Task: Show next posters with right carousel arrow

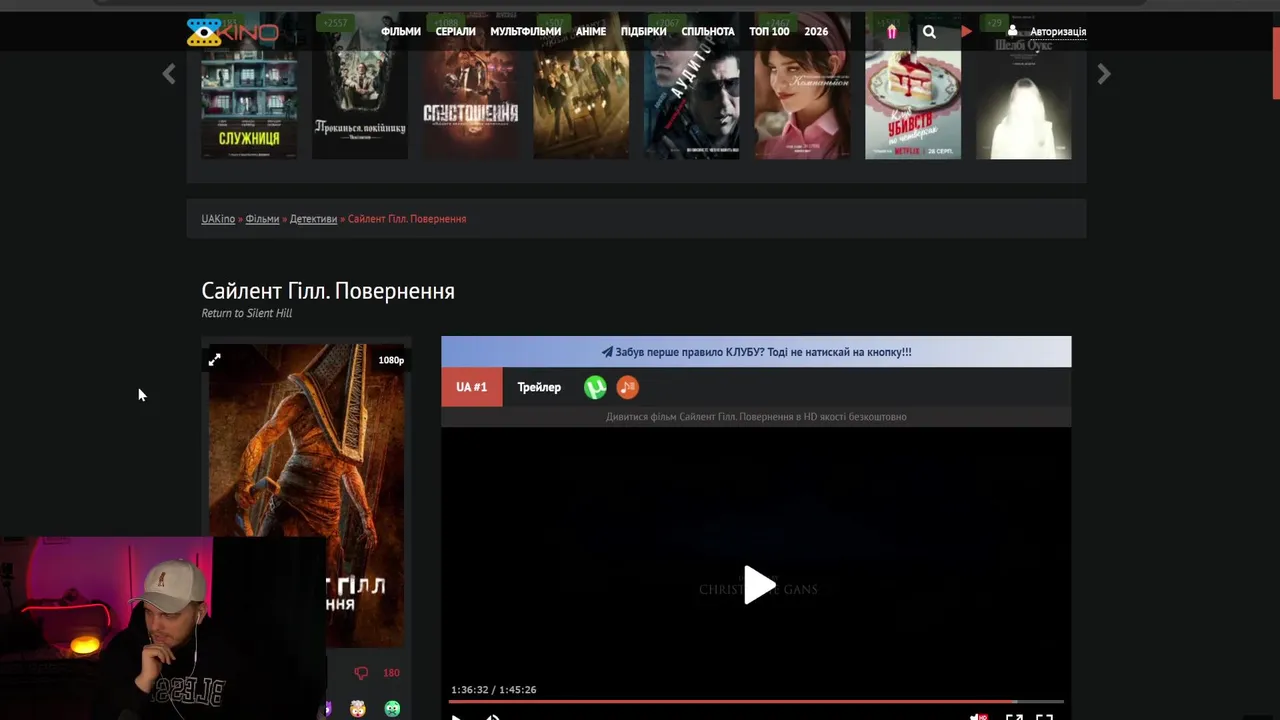Action: [x=1104, y=74]
